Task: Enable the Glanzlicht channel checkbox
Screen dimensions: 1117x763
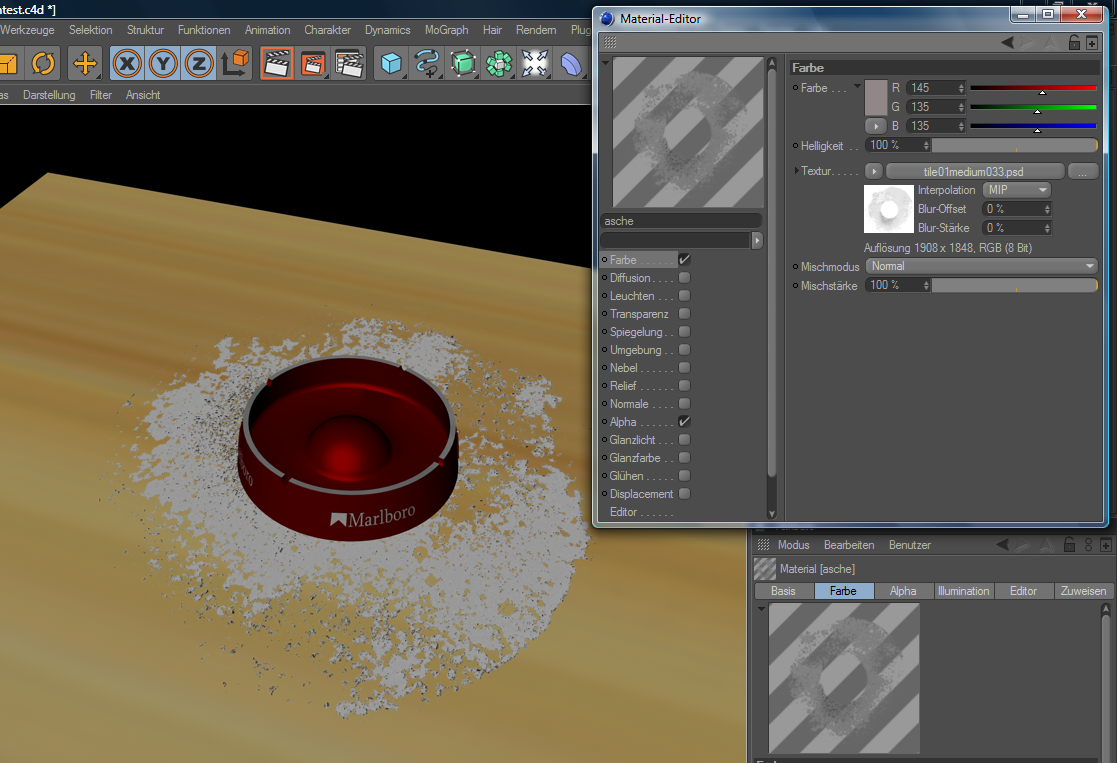Action: [685, 440]
